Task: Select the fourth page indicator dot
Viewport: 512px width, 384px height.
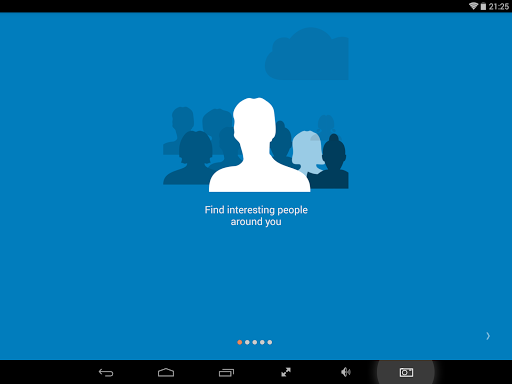Action: 262,342
